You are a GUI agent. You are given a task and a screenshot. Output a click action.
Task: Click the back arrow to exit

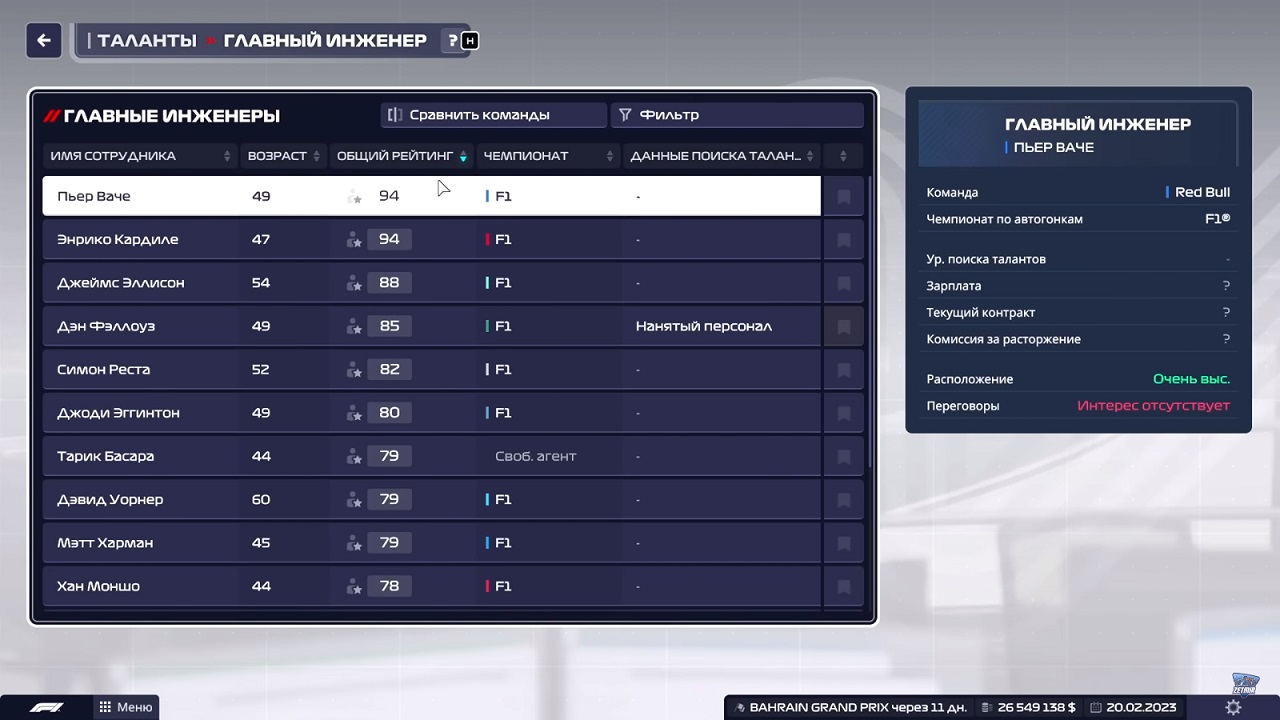click(x=43, y=40)
